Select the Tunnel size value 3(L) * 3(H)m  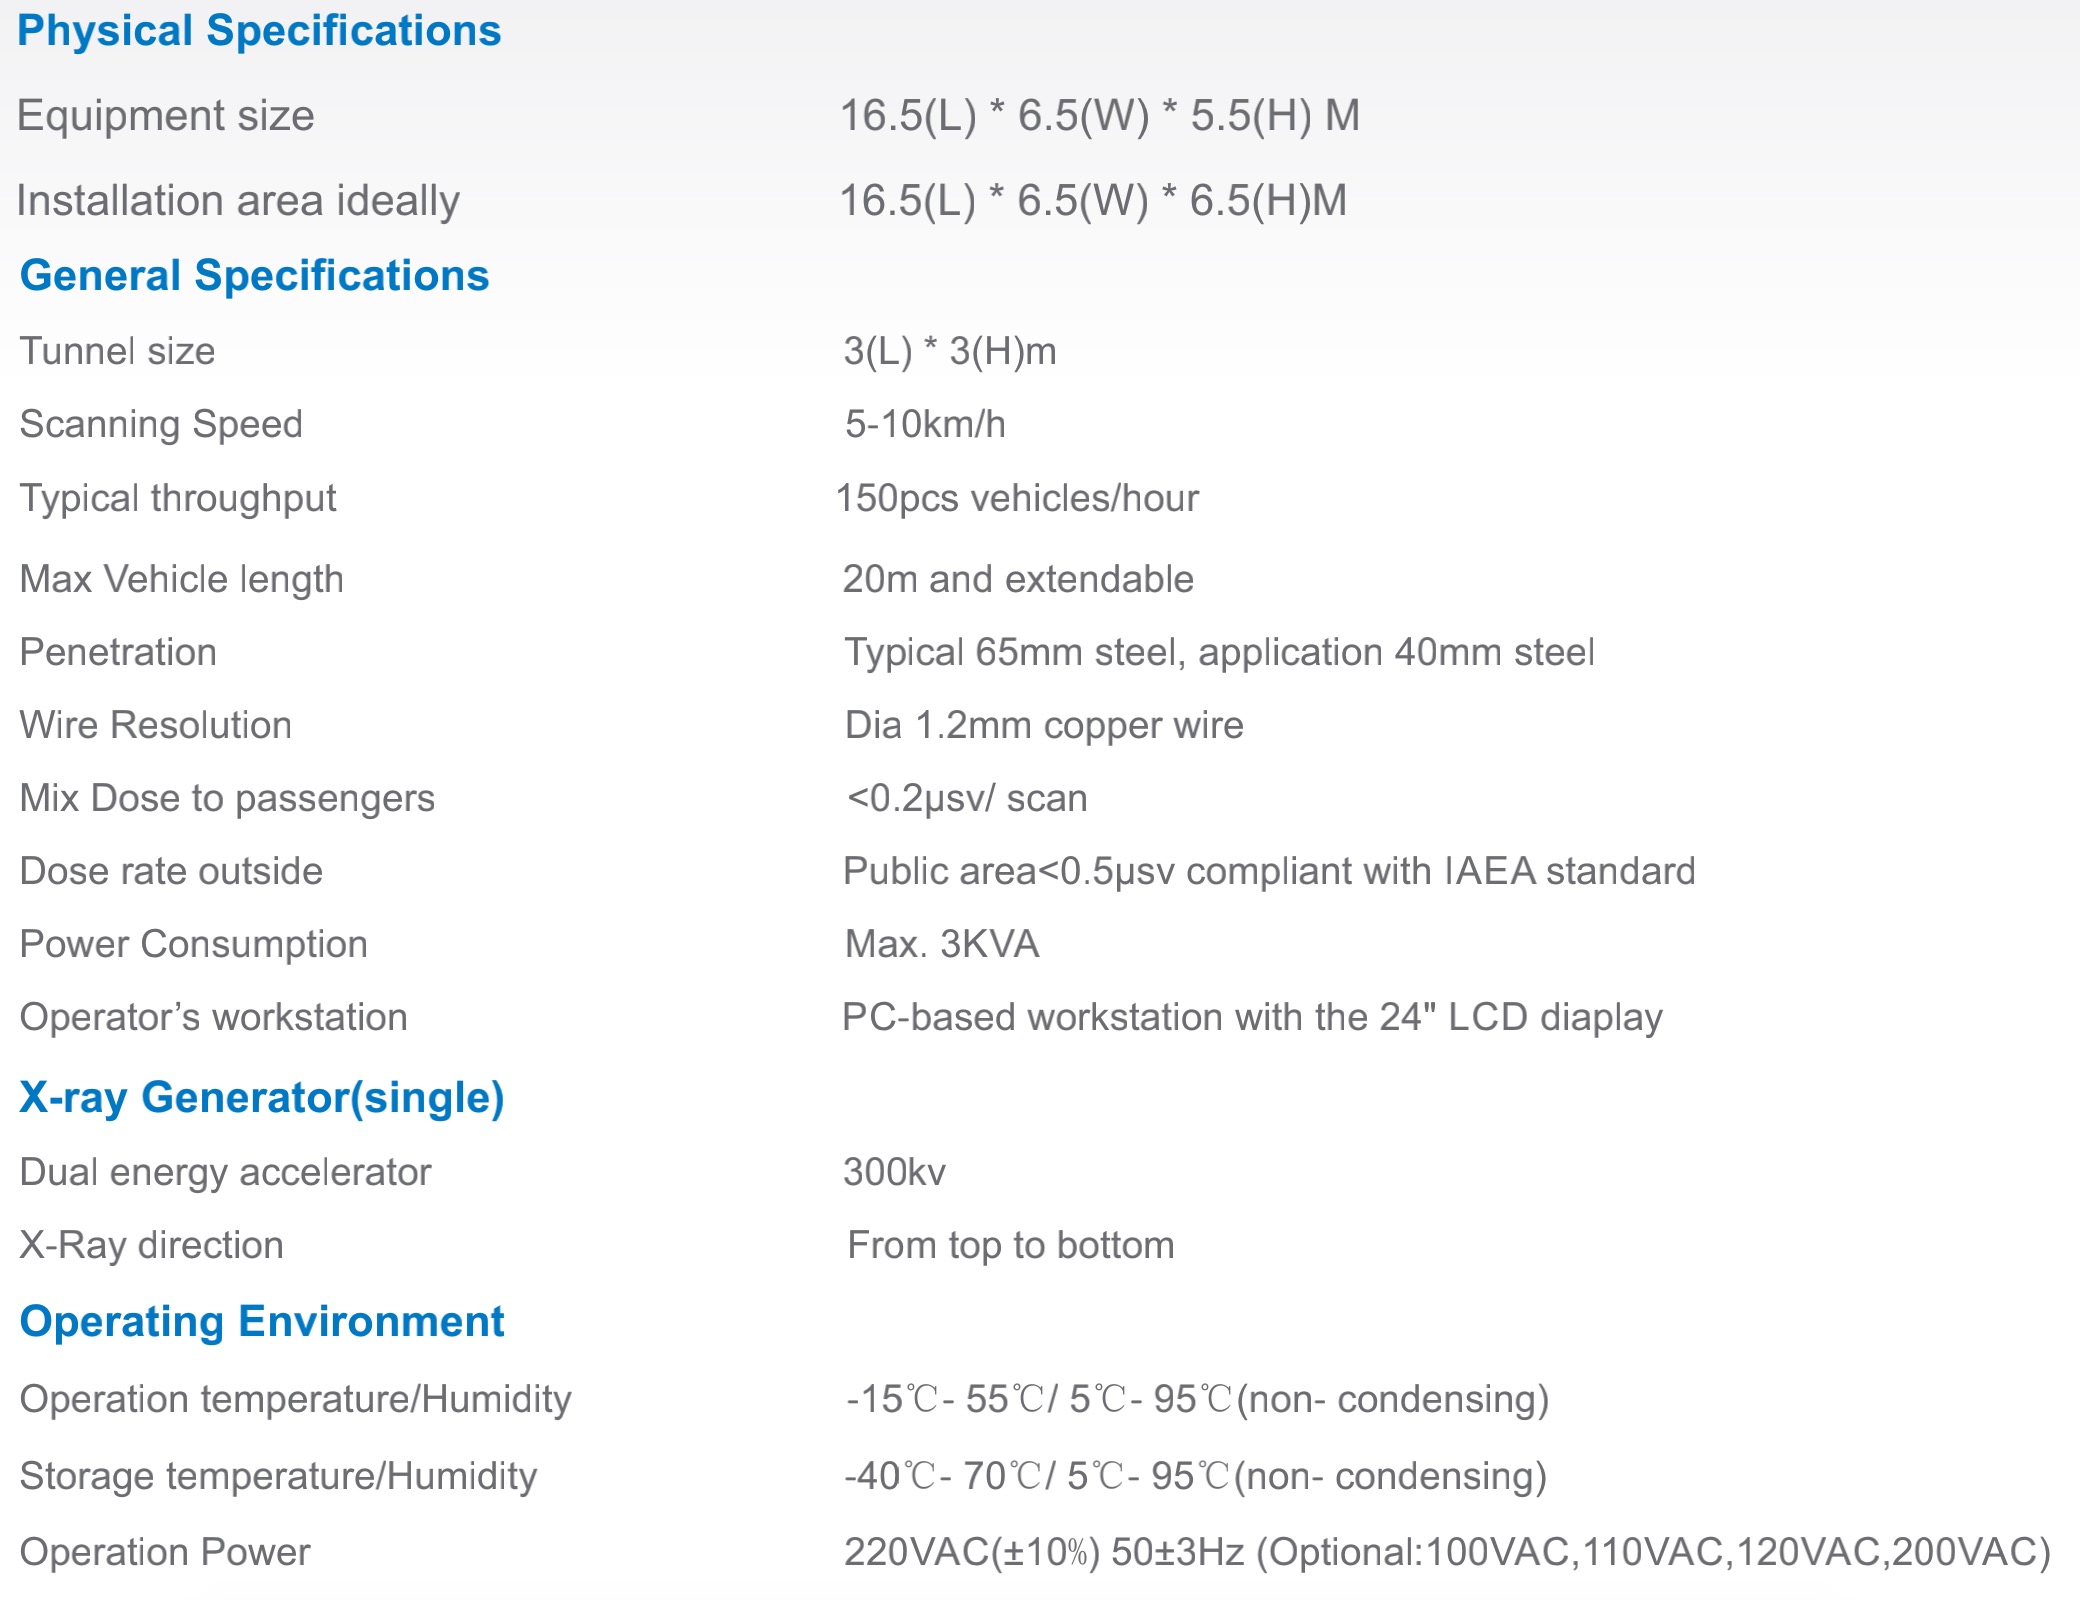pyautogui.click(x=949, y=351)
